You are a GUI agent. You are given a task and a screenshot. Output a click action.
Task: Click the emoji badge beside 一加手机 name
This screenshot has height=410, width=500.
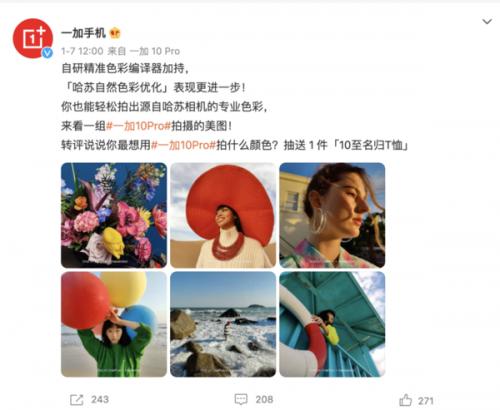tap(115, 33)
